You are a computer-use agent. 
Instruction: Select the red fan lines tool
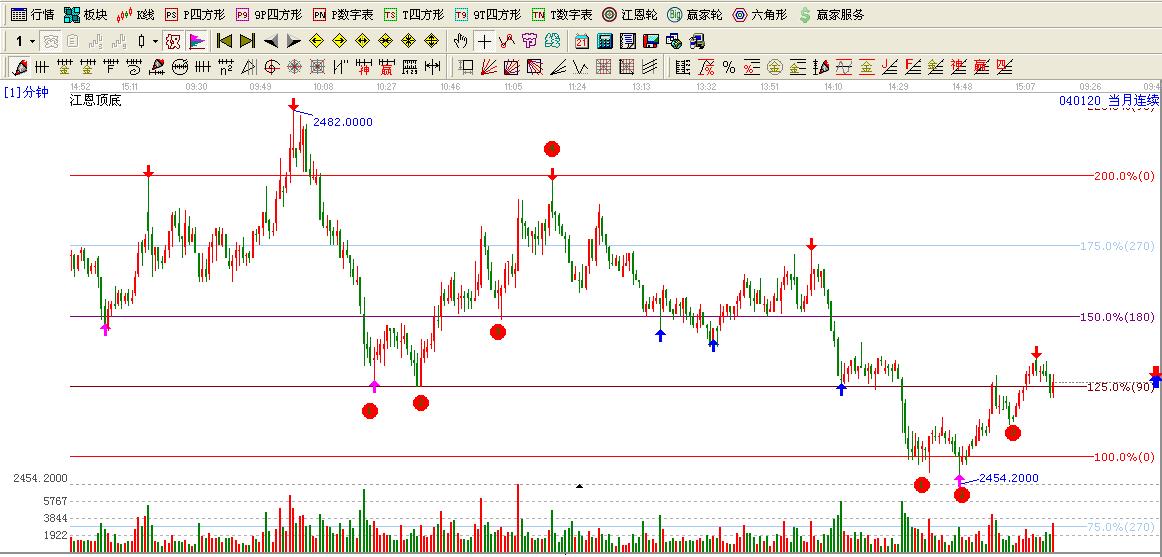[x=488, y=67]
